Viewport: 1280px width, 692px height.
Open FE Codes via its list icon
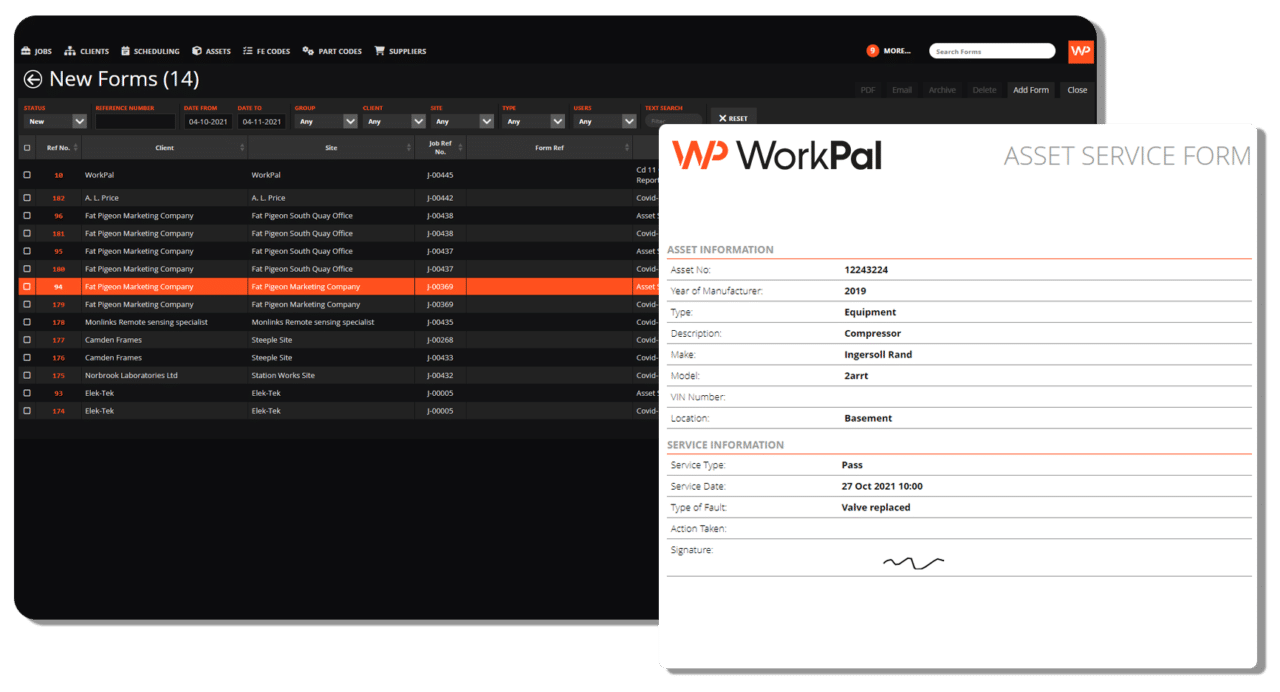point(246,50)
